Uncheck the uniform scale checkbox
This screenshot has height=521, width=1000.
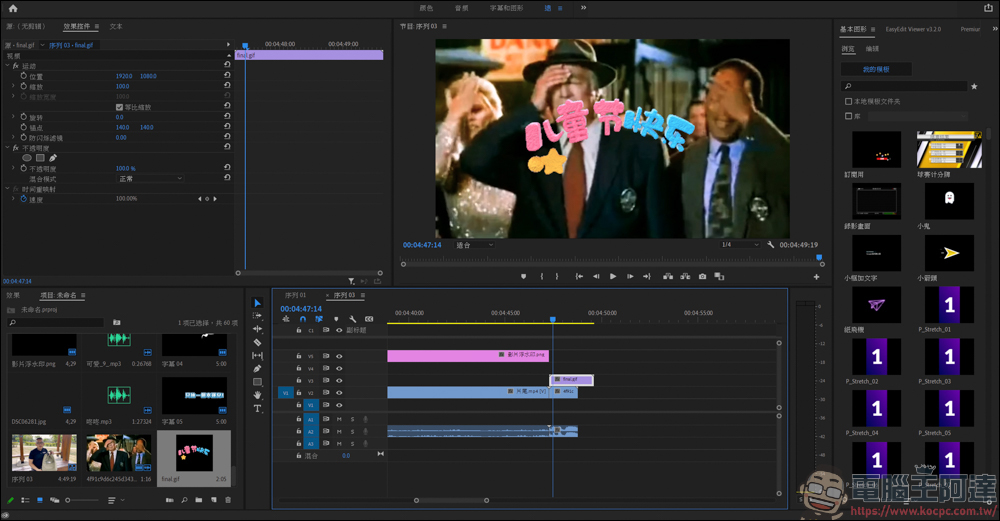(120, 107)
